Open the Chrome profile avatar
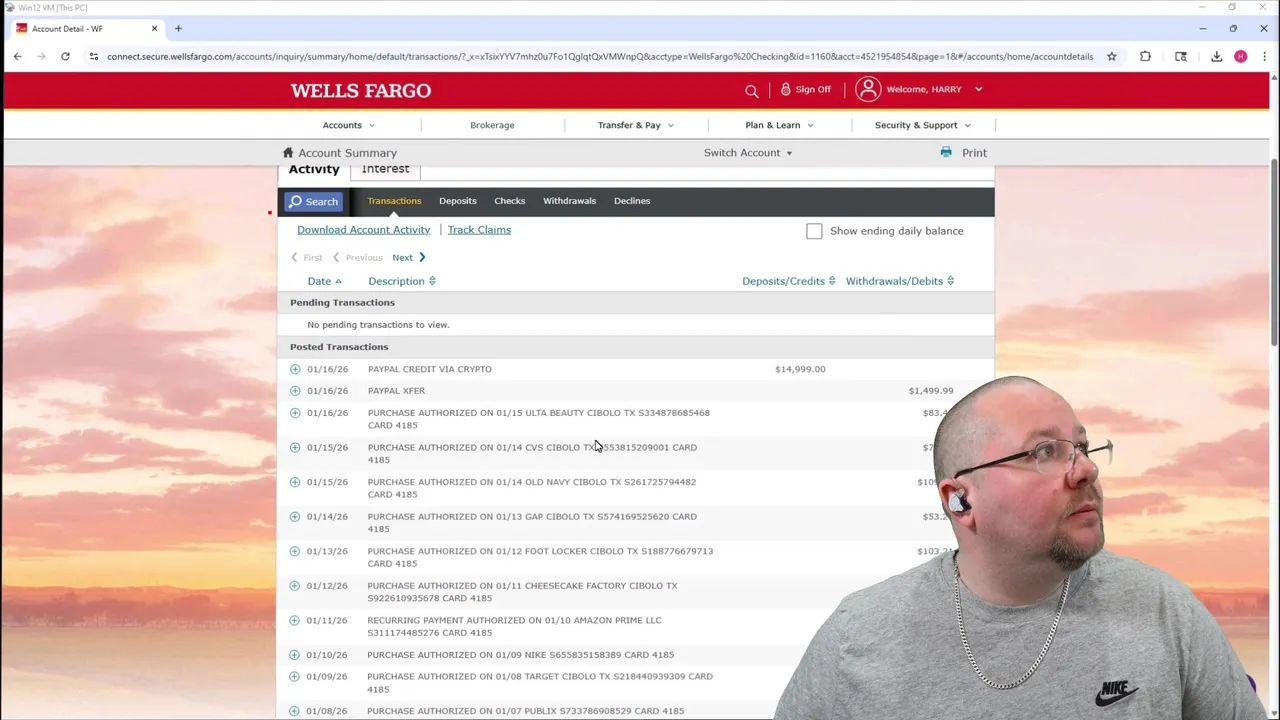The height and width of the screenshot is (720, 1280). click(1241, 56)
